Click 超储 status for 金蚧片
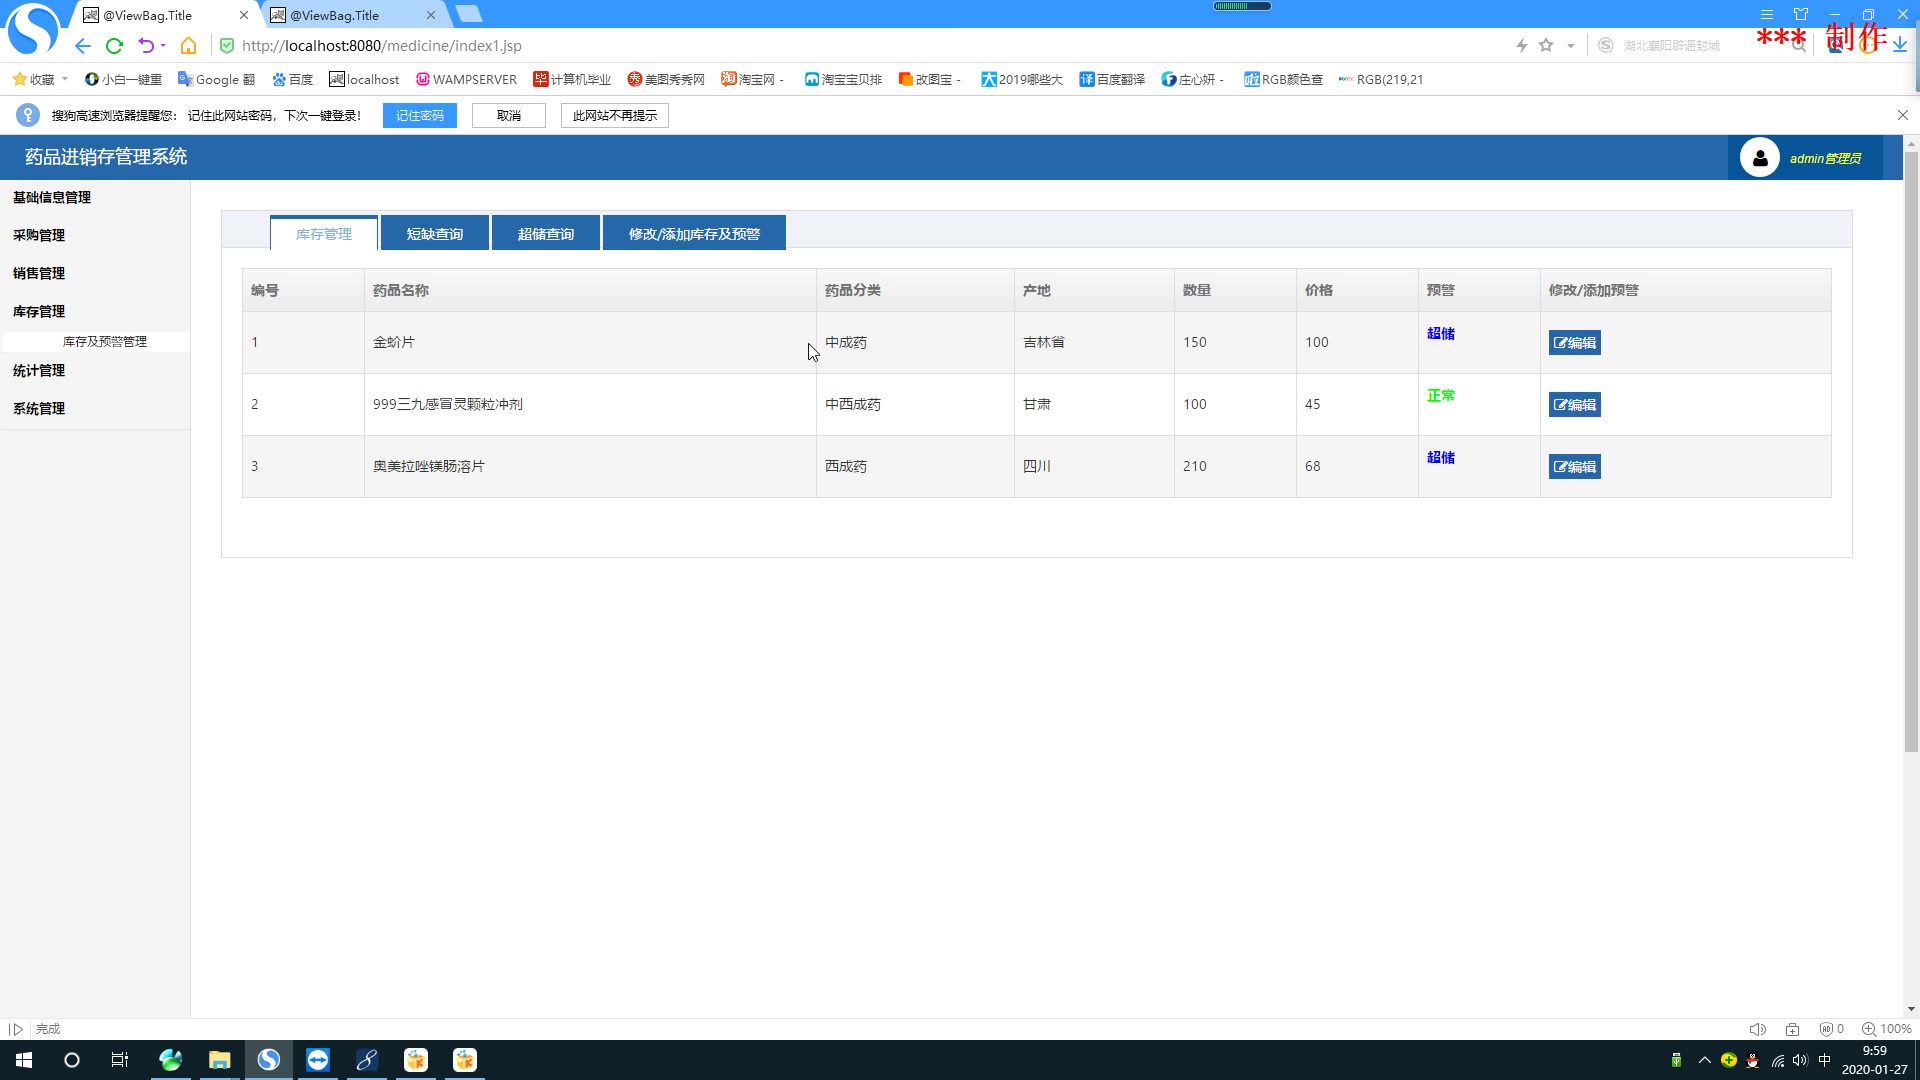1920x1080 pixels. pos(1441,334)
